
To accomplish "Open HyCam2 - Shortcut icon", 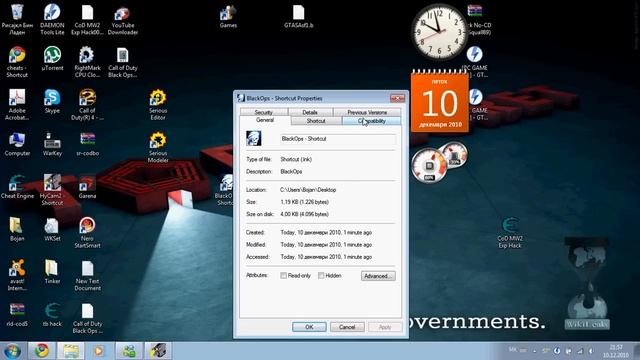I will [52, 189].
